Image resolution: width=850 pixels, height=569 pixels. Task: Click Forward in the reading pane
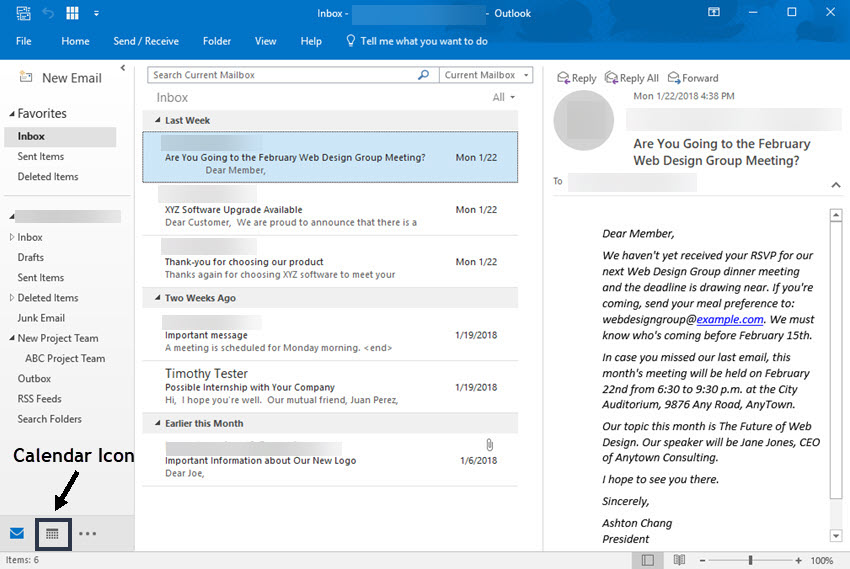pyautogui.click(x=693, y=78)
